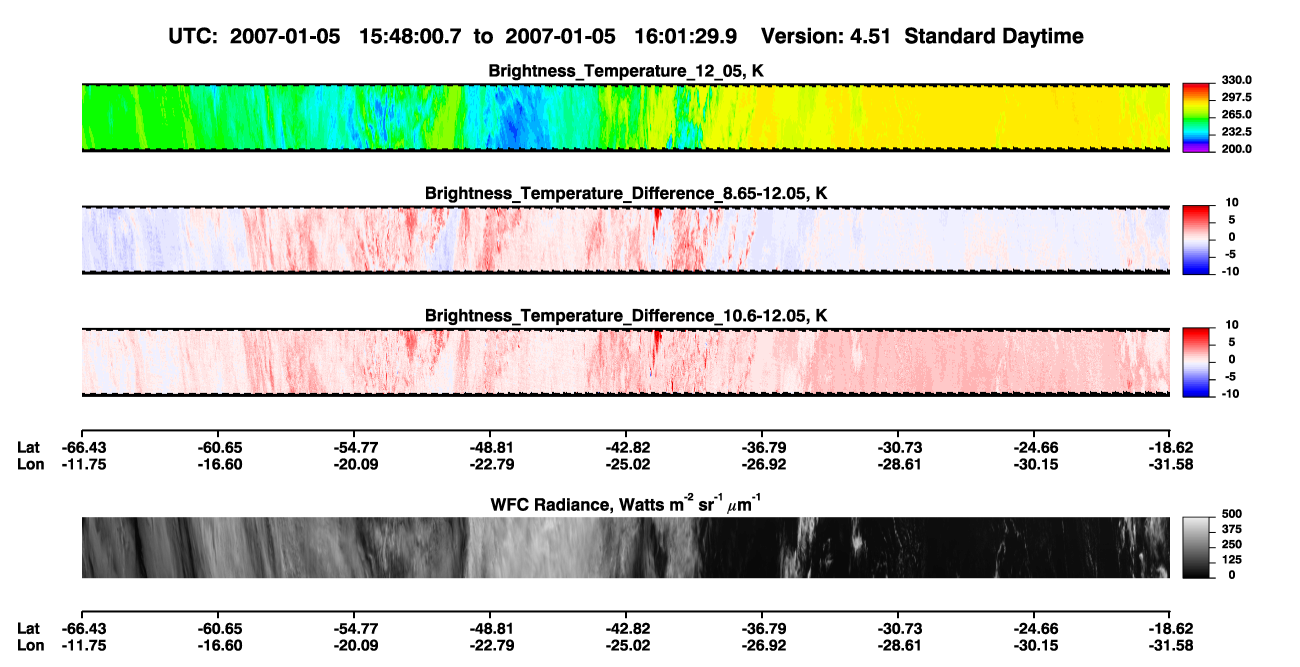Image resolution: width=1300 pixels, height=667 pixels.
Task: Click the WFC Radiance grayscale bar
Action: (x=1197, y=547)
